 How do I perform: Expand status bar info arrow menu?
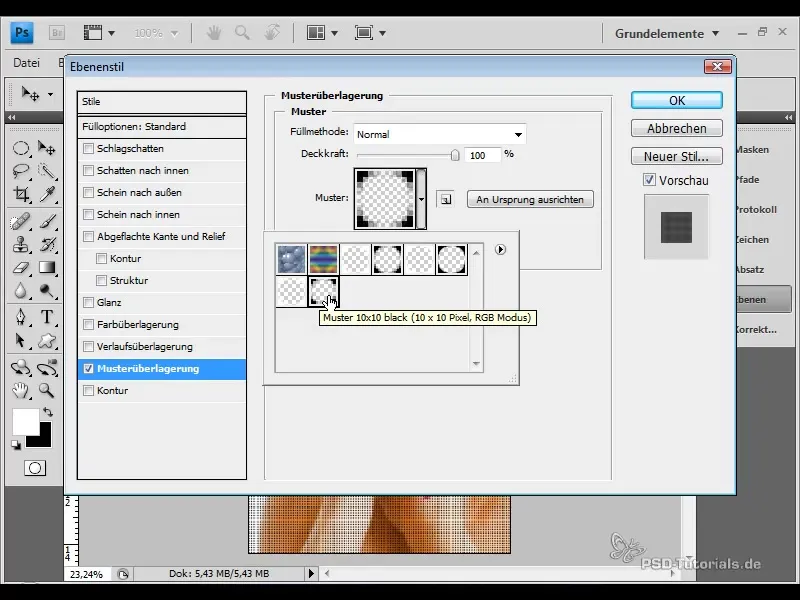(x=311, y=573)
